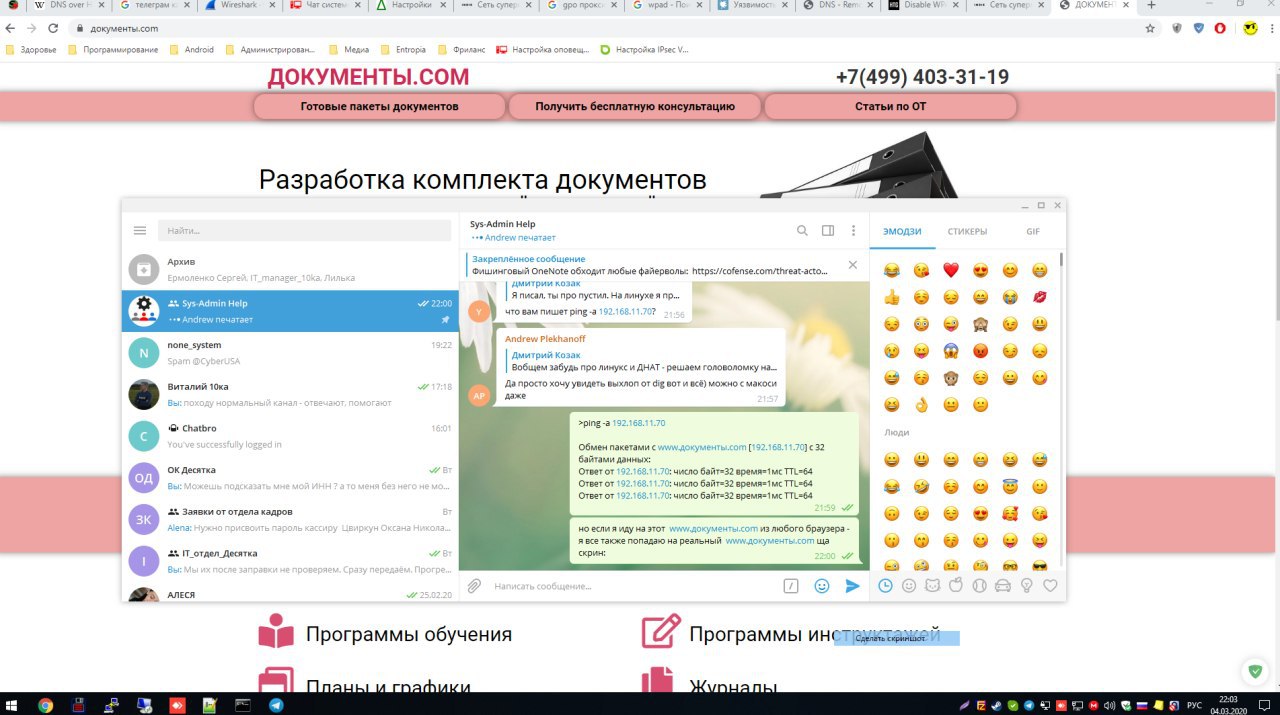Click the ДОКУМЕНТЫ.COM site logo
The width and height of the screenshot is (1280, 715).
(x=368, y=77)
